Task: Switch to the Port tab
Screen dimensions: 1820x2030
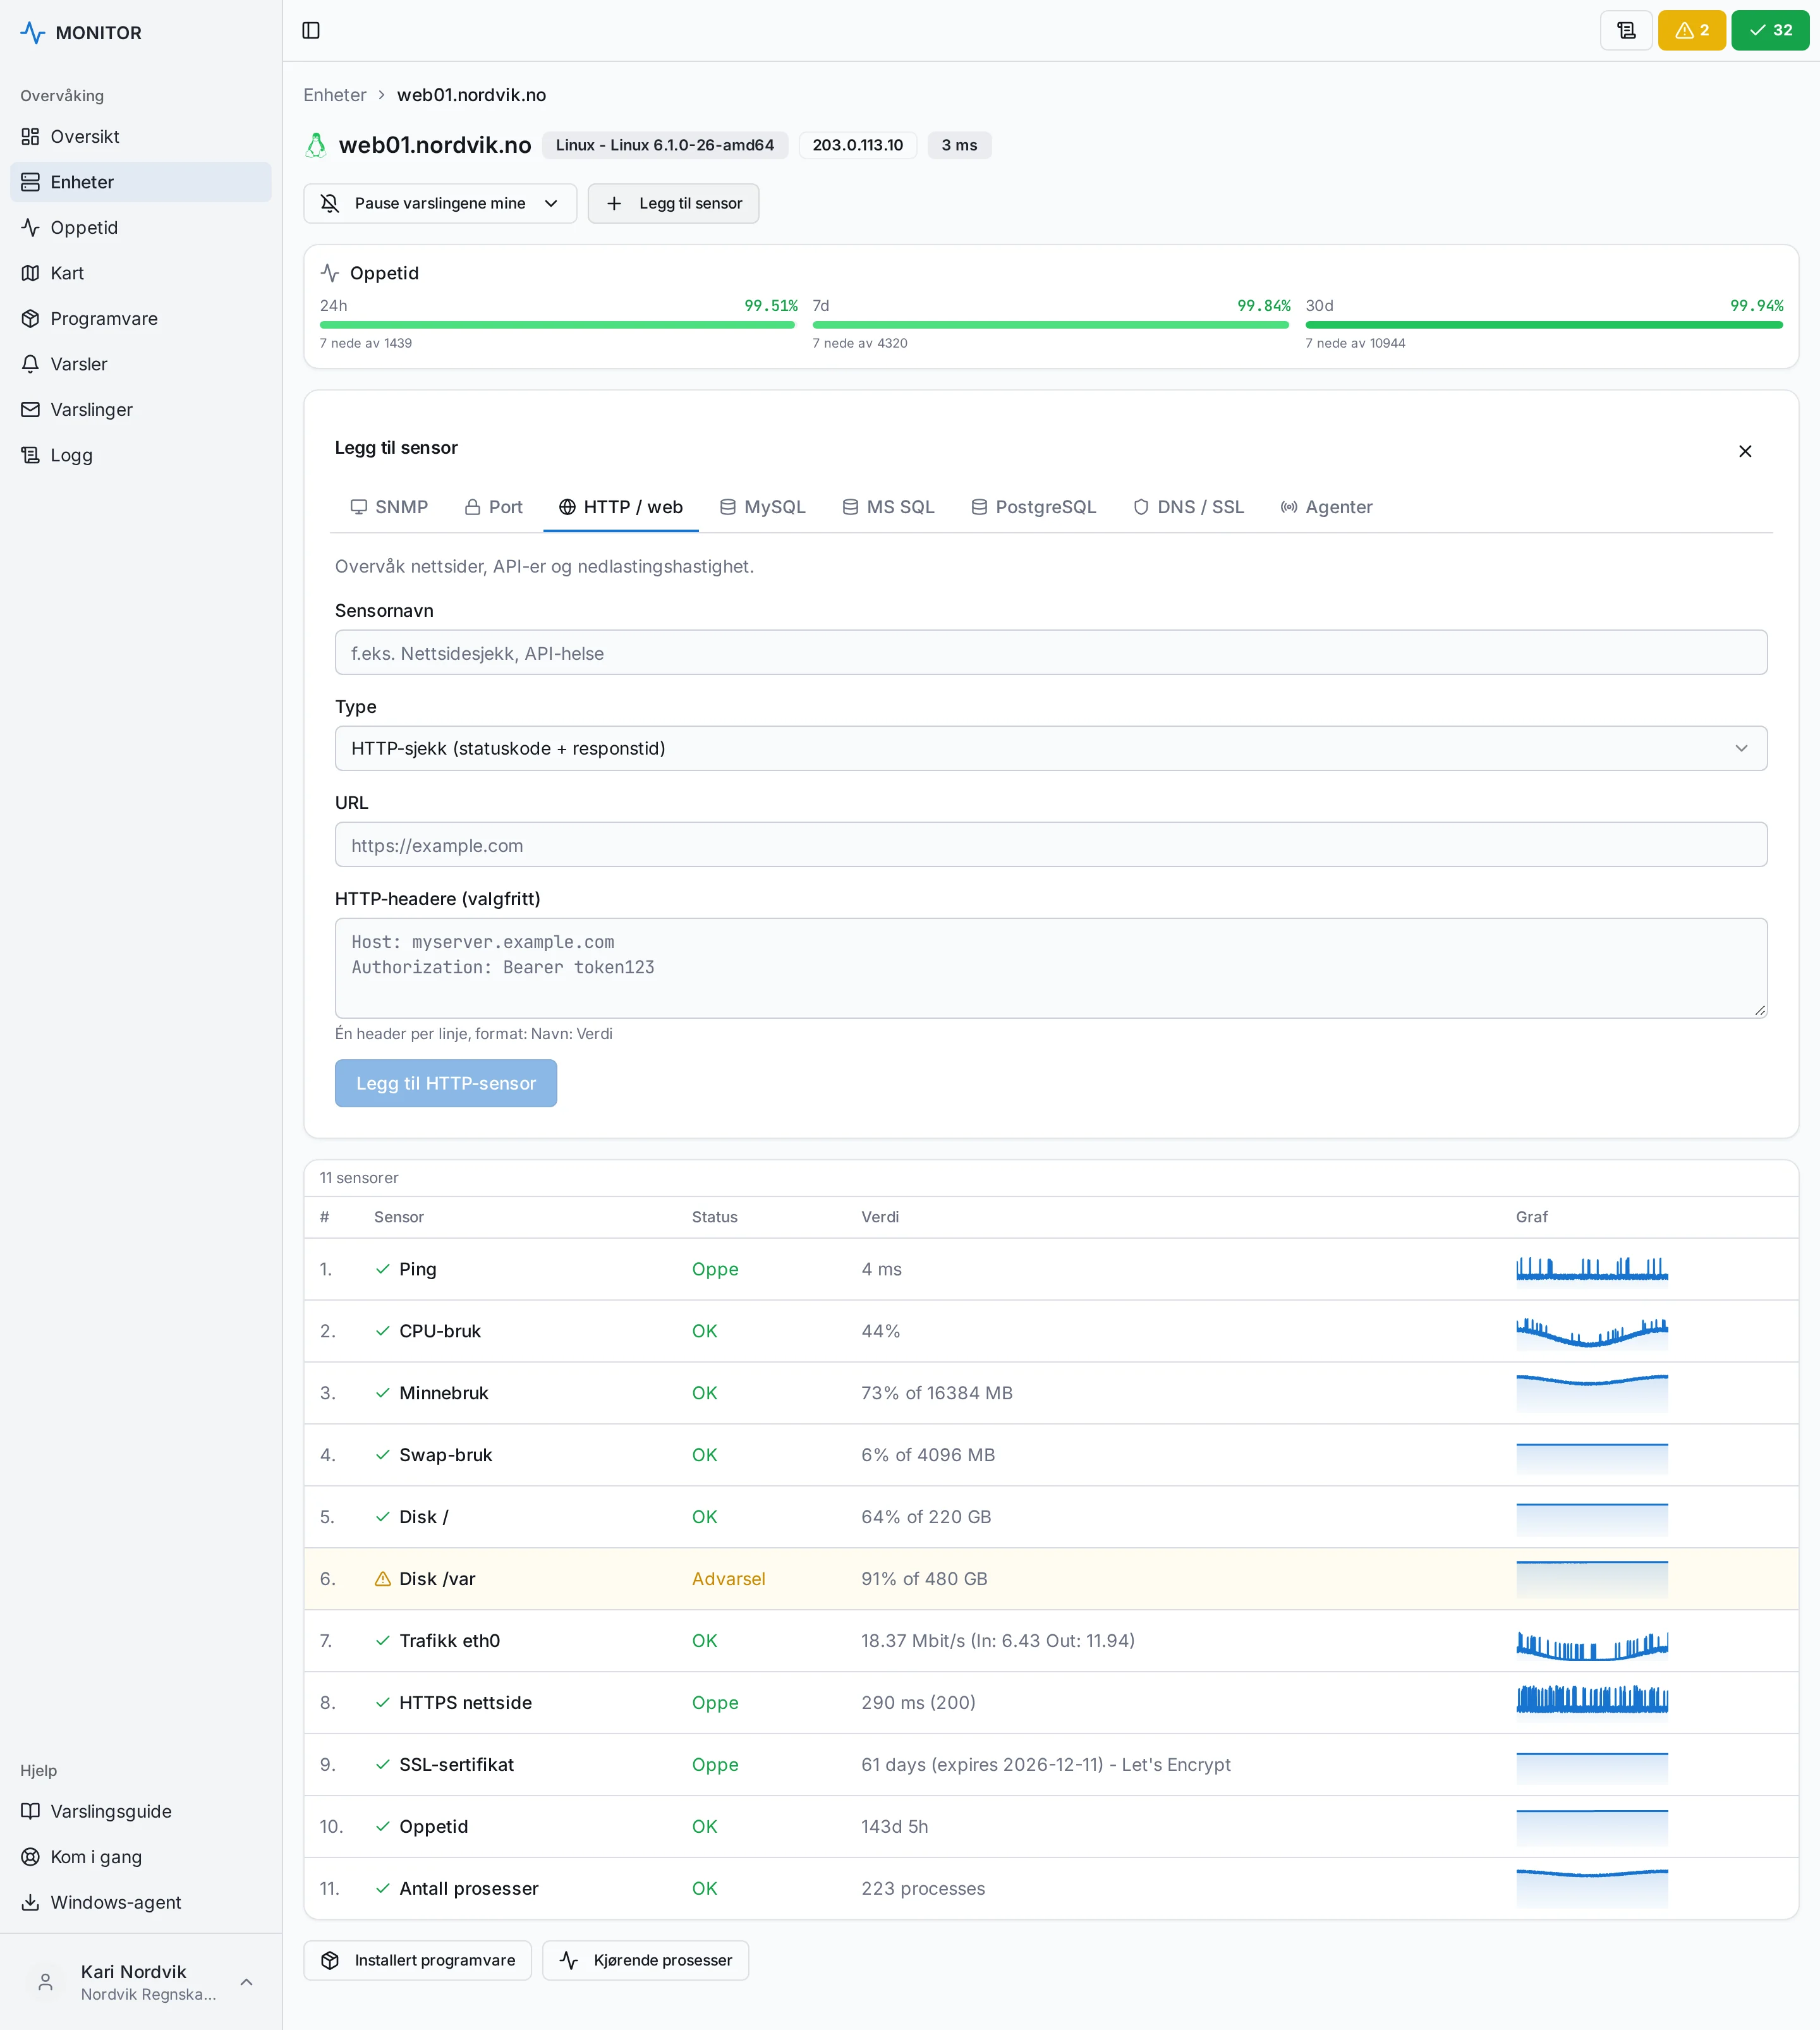Action: point(494,507)
